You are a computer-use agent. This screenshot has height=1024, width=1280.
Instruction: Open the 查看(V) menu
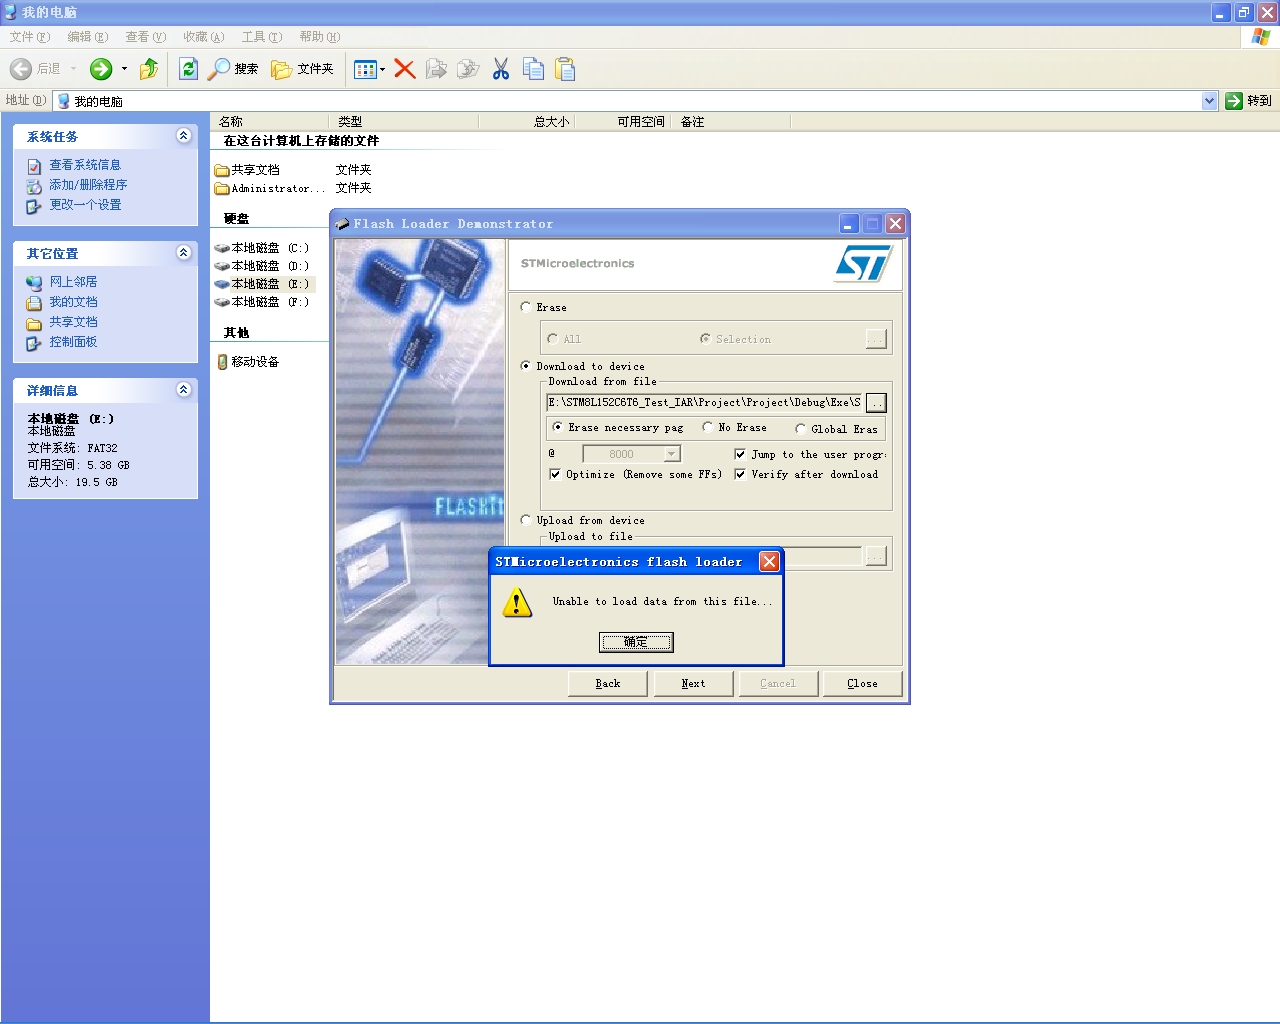coord(146,37)
